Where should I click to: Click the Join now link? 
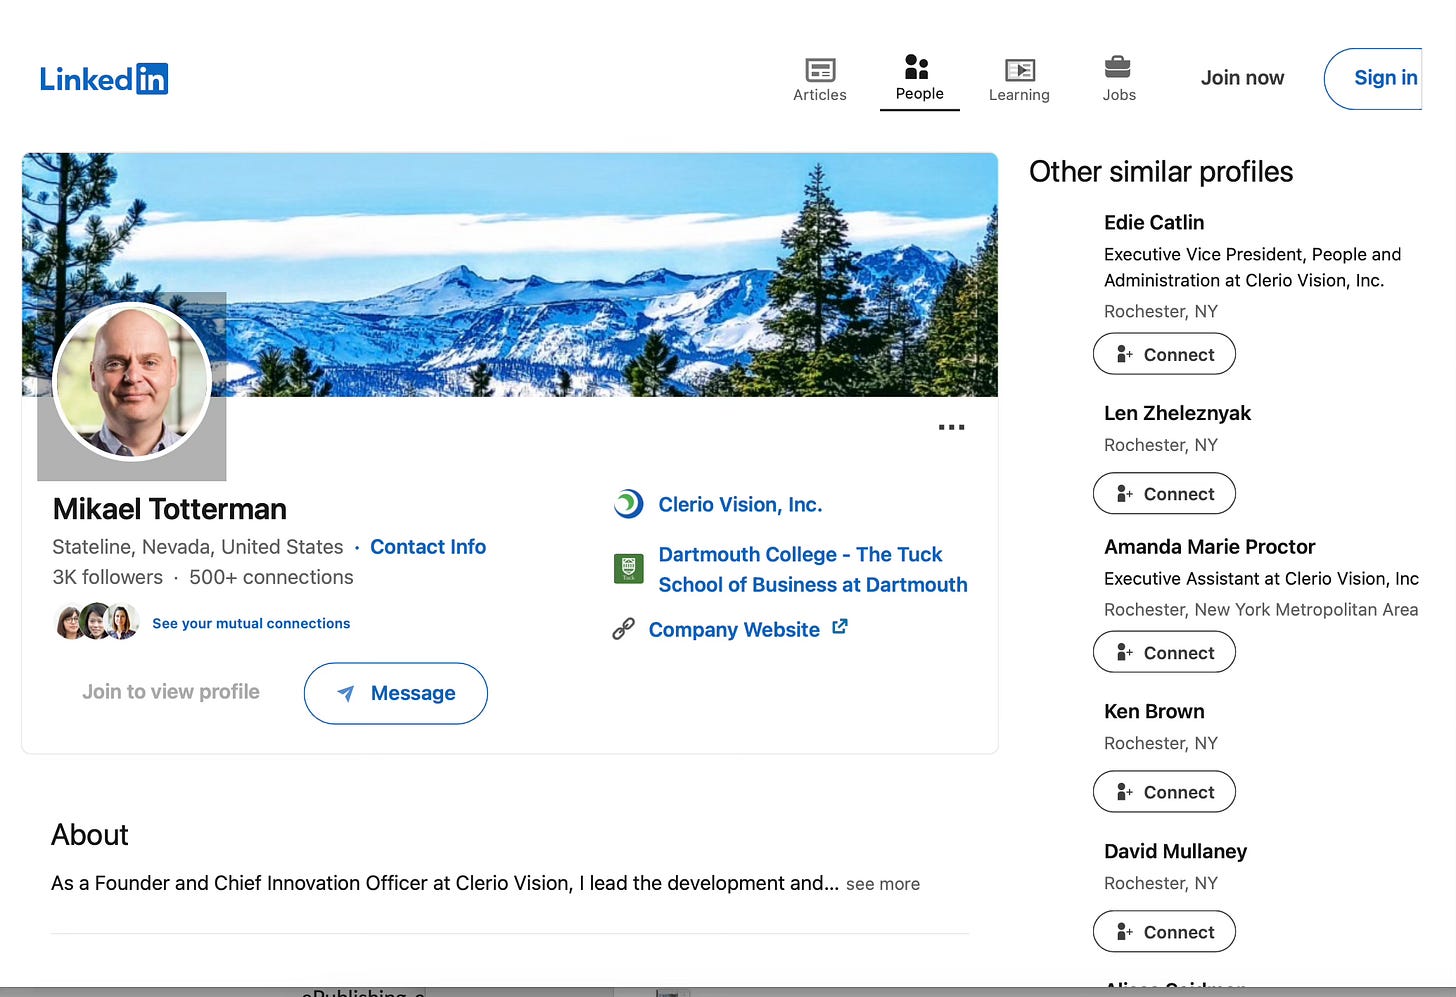1242,78
